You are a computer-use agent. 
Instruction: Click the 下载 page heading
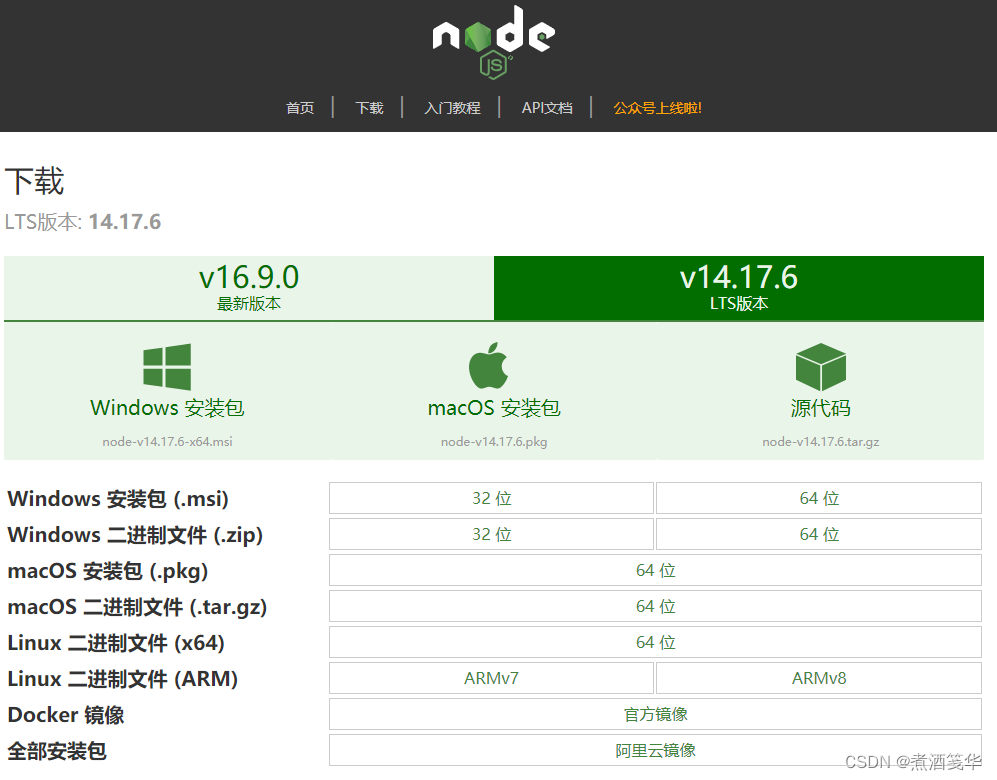coord(34,181)
